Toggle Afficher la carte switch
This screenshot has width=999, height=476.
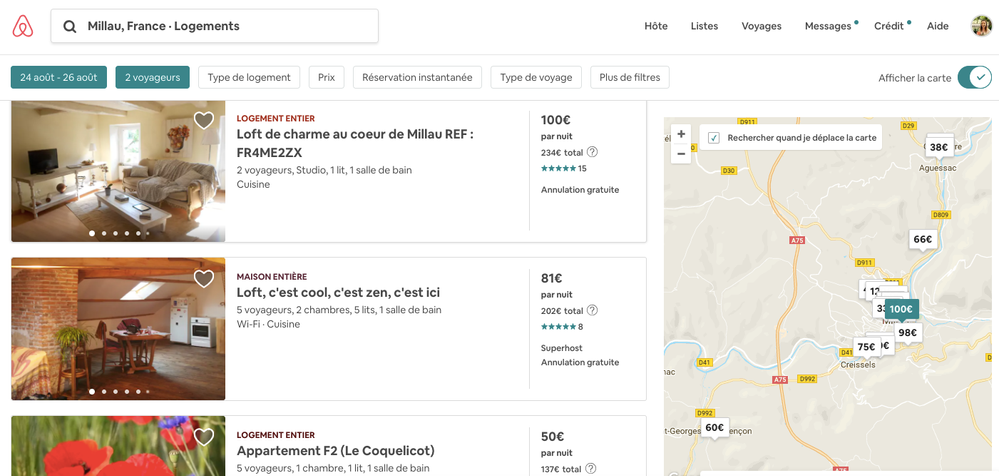(x=973, y=78)
